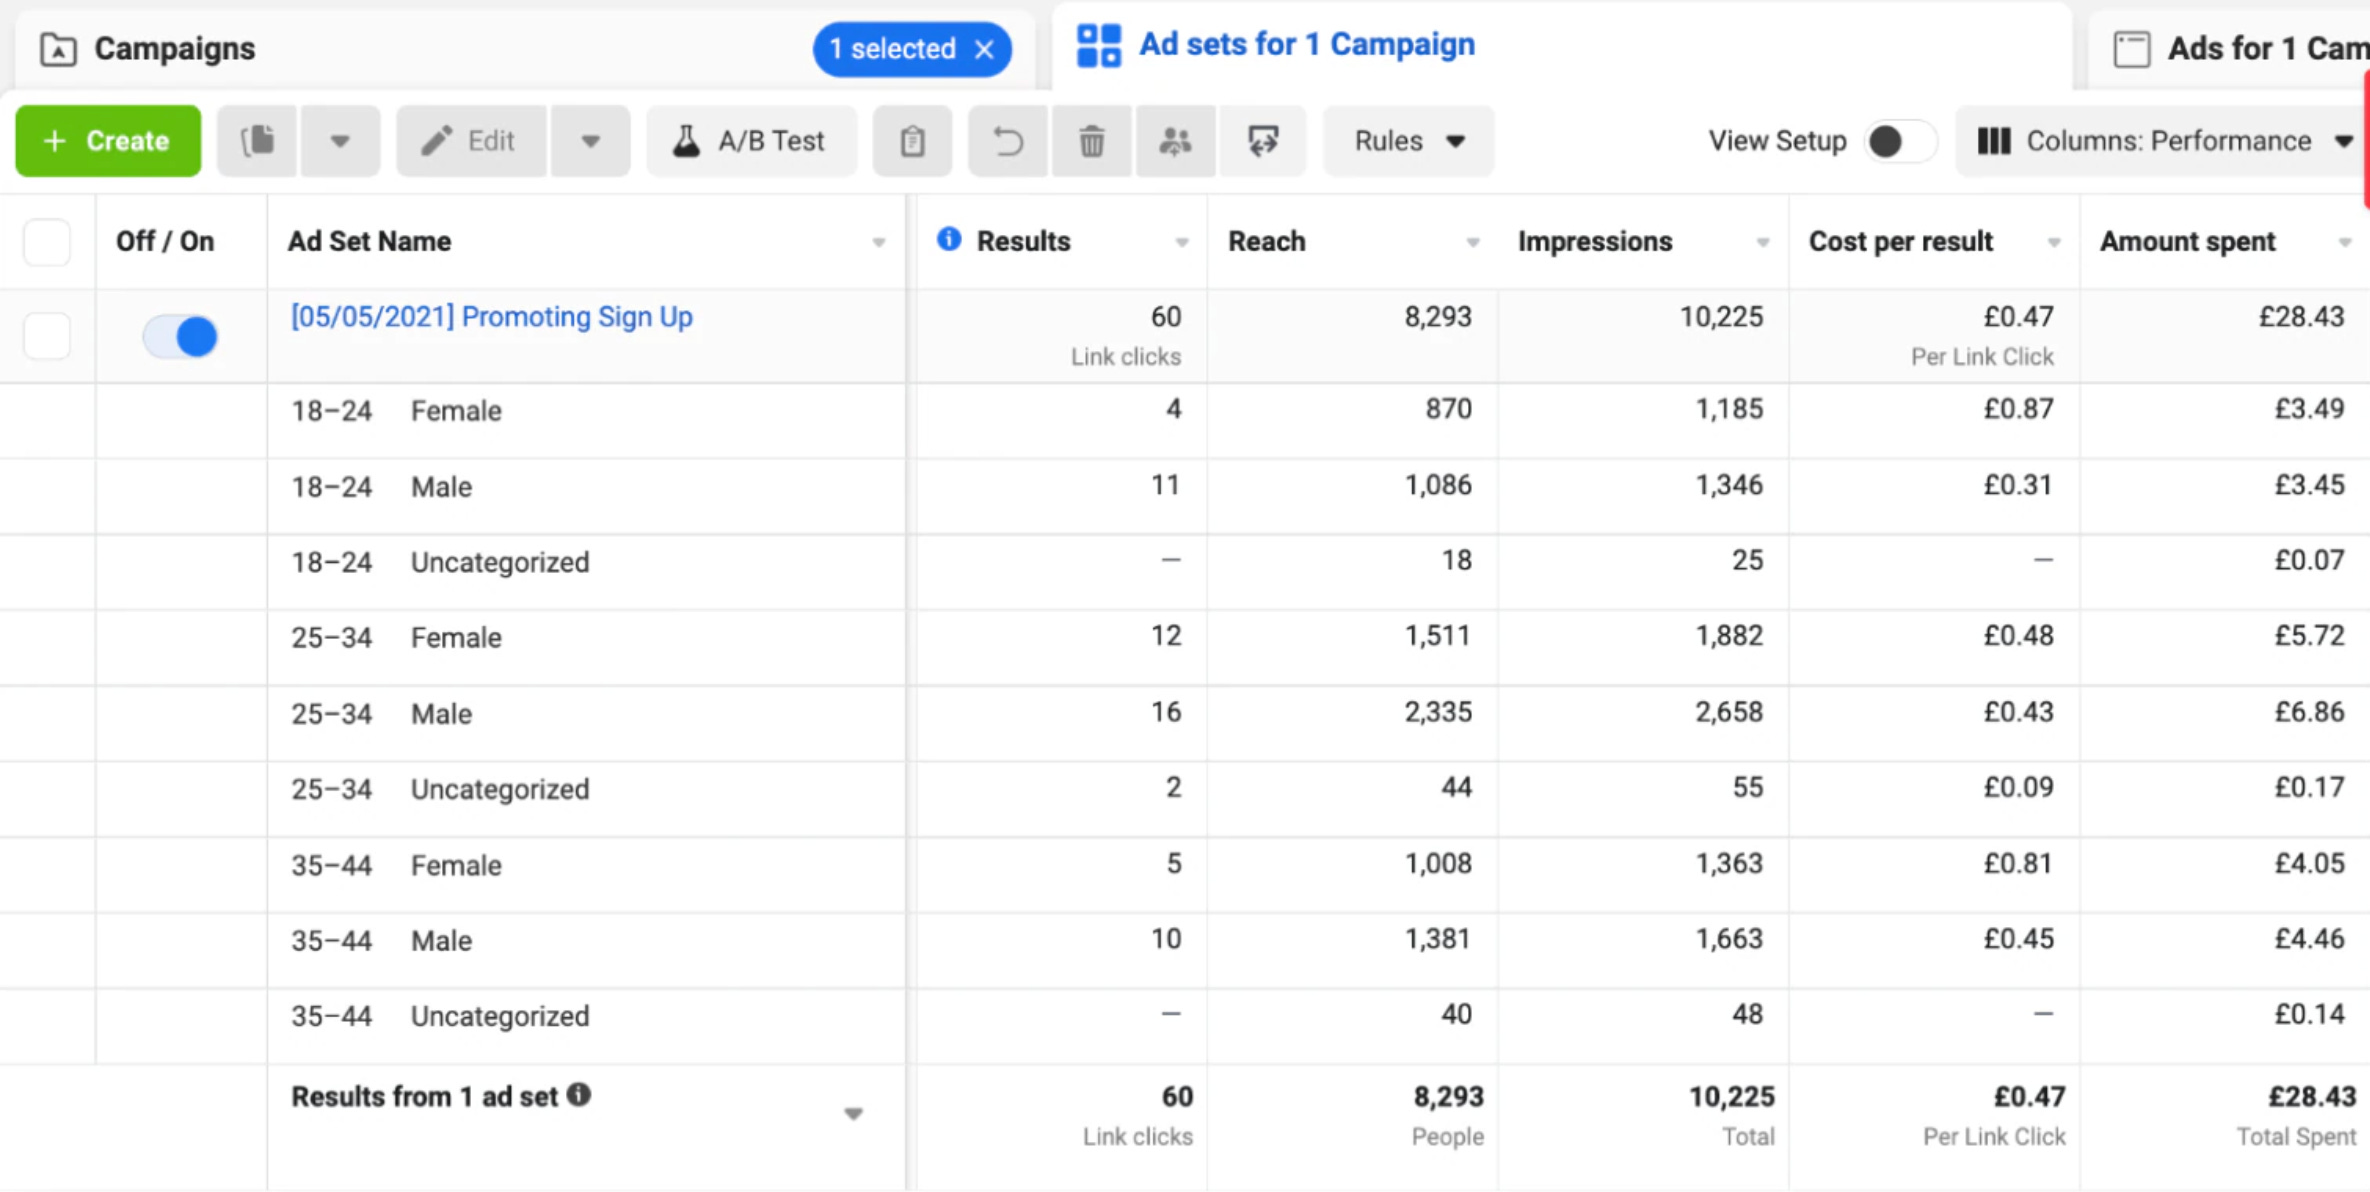Expand the Edit dropdown arrow

pyautogui.click(x=590, y=141)
